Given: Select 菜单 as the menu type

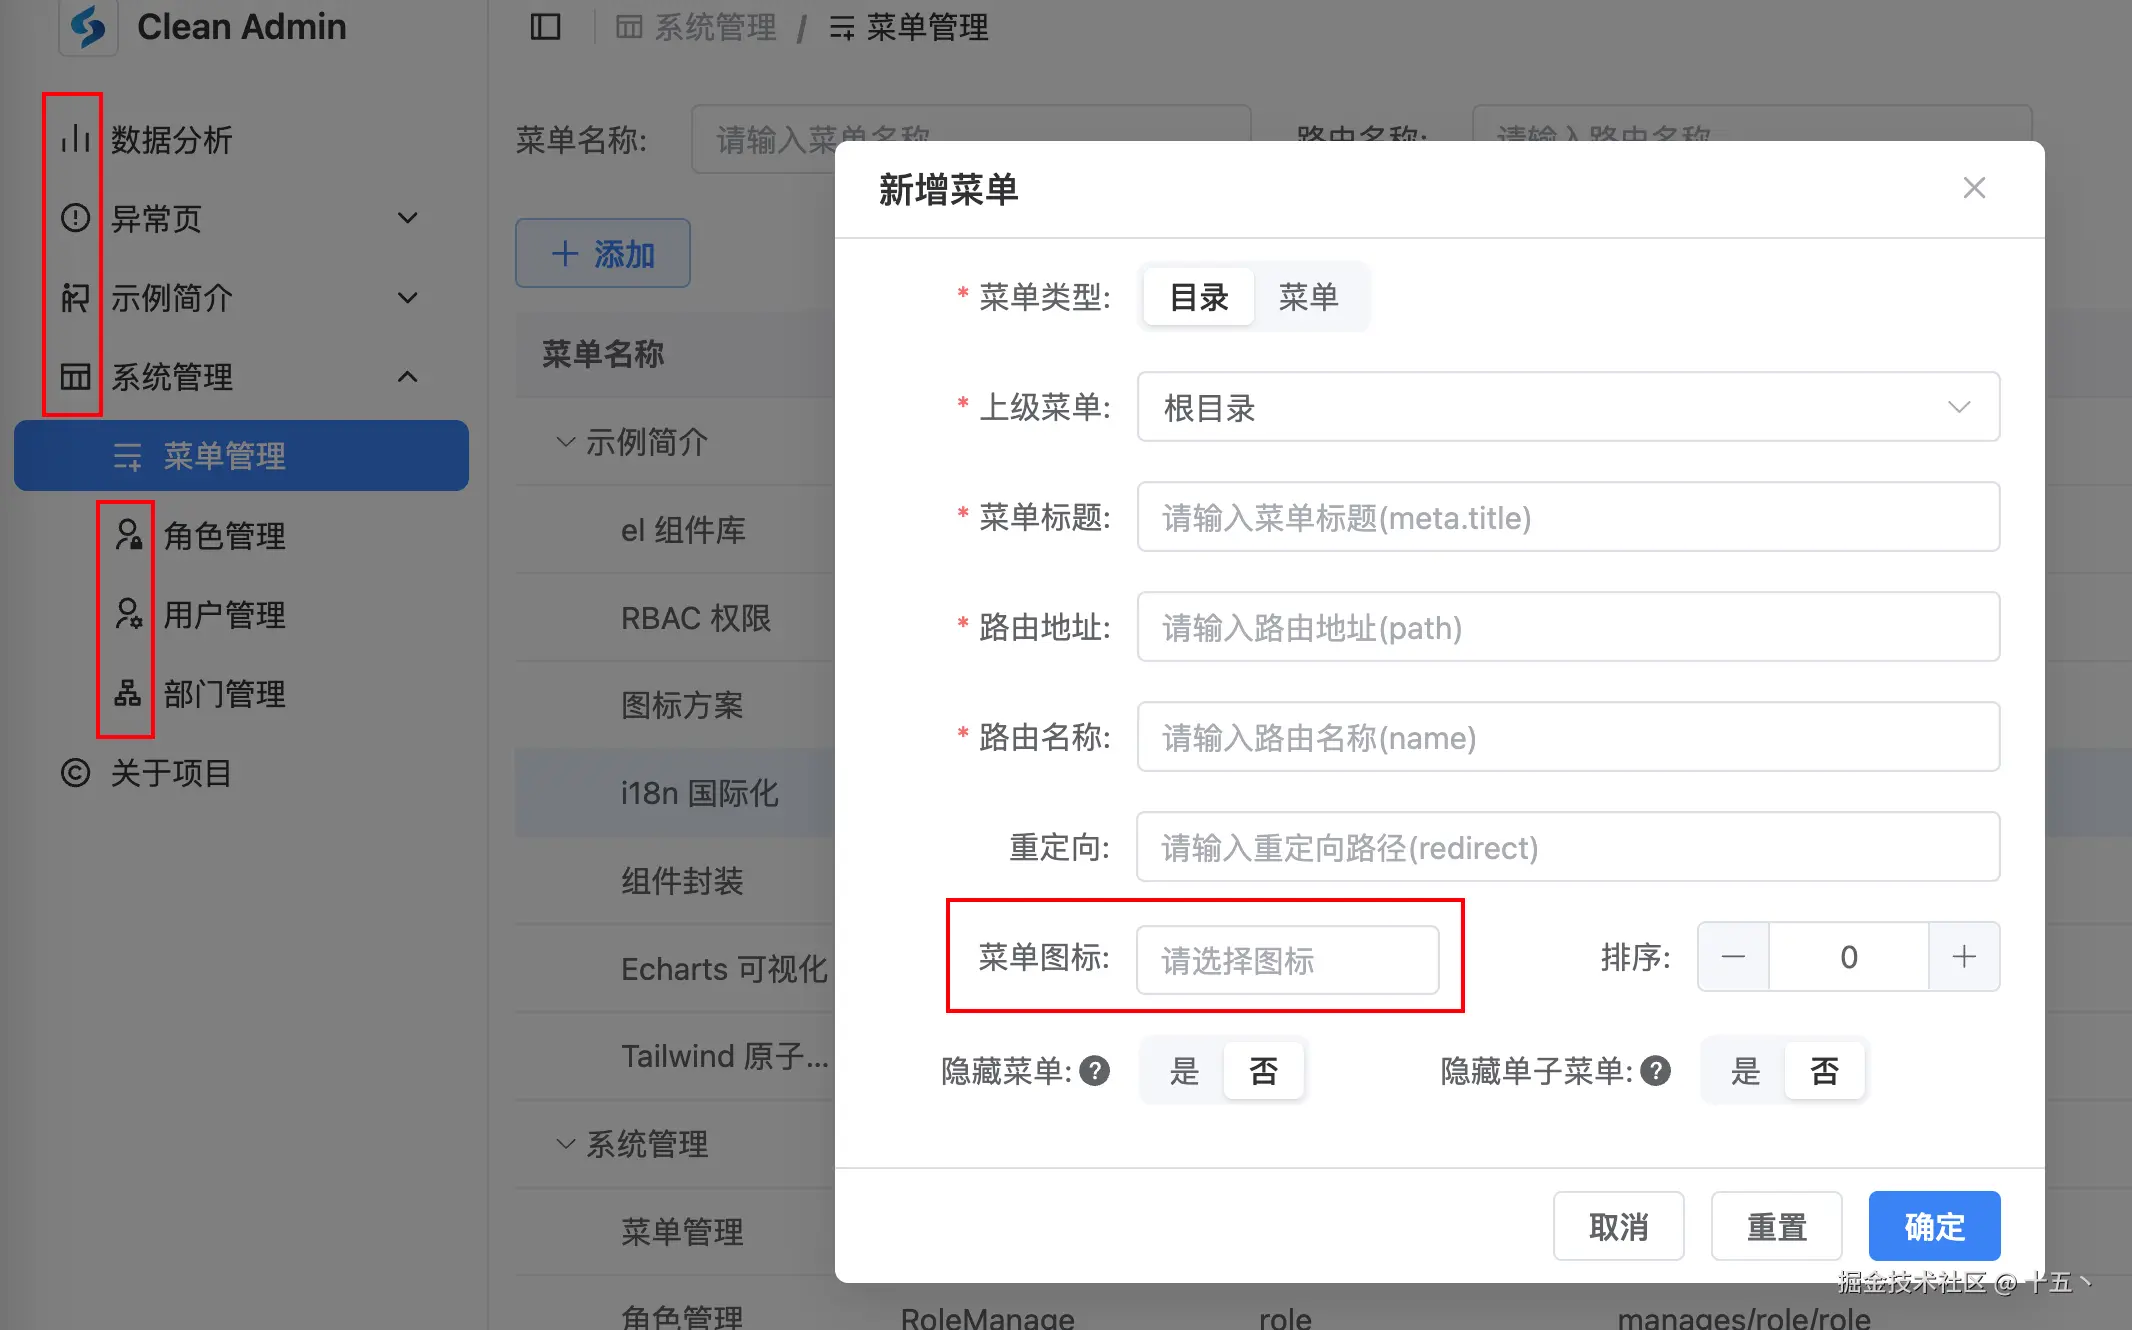Looking at the screenshot, I should [x=1307, y=297].
